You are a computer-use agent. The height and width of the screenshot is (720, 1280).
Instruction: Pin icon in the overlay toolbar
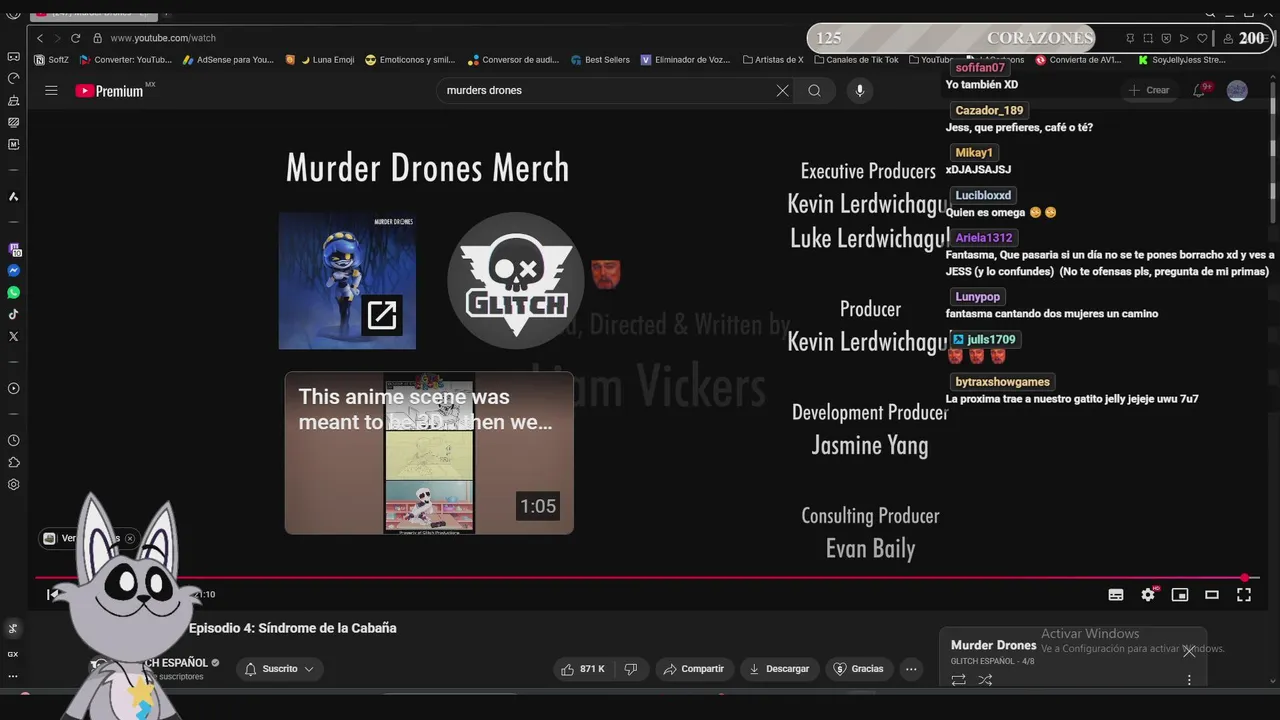tap(1130, 39)
